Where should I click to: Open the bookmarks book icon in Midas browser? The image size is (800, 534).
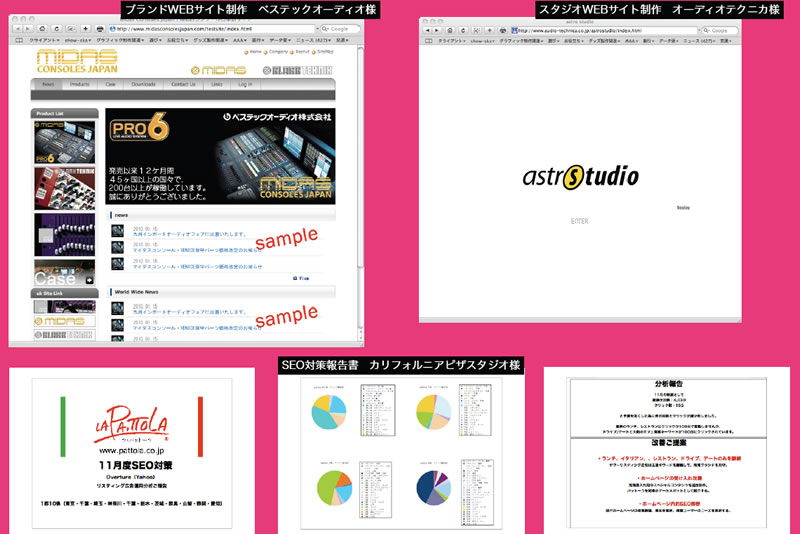click(x=19, y=40)
